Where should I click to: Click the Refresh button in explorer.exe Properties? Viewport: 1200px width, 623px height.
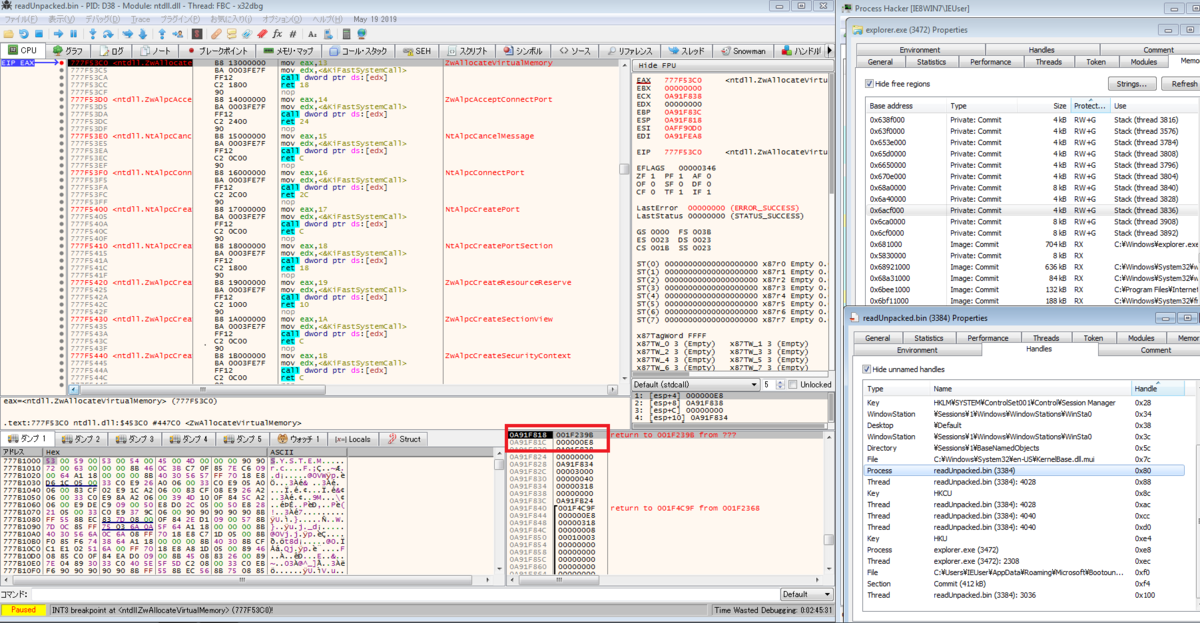pyautogui.click(x=1183, y=84)
